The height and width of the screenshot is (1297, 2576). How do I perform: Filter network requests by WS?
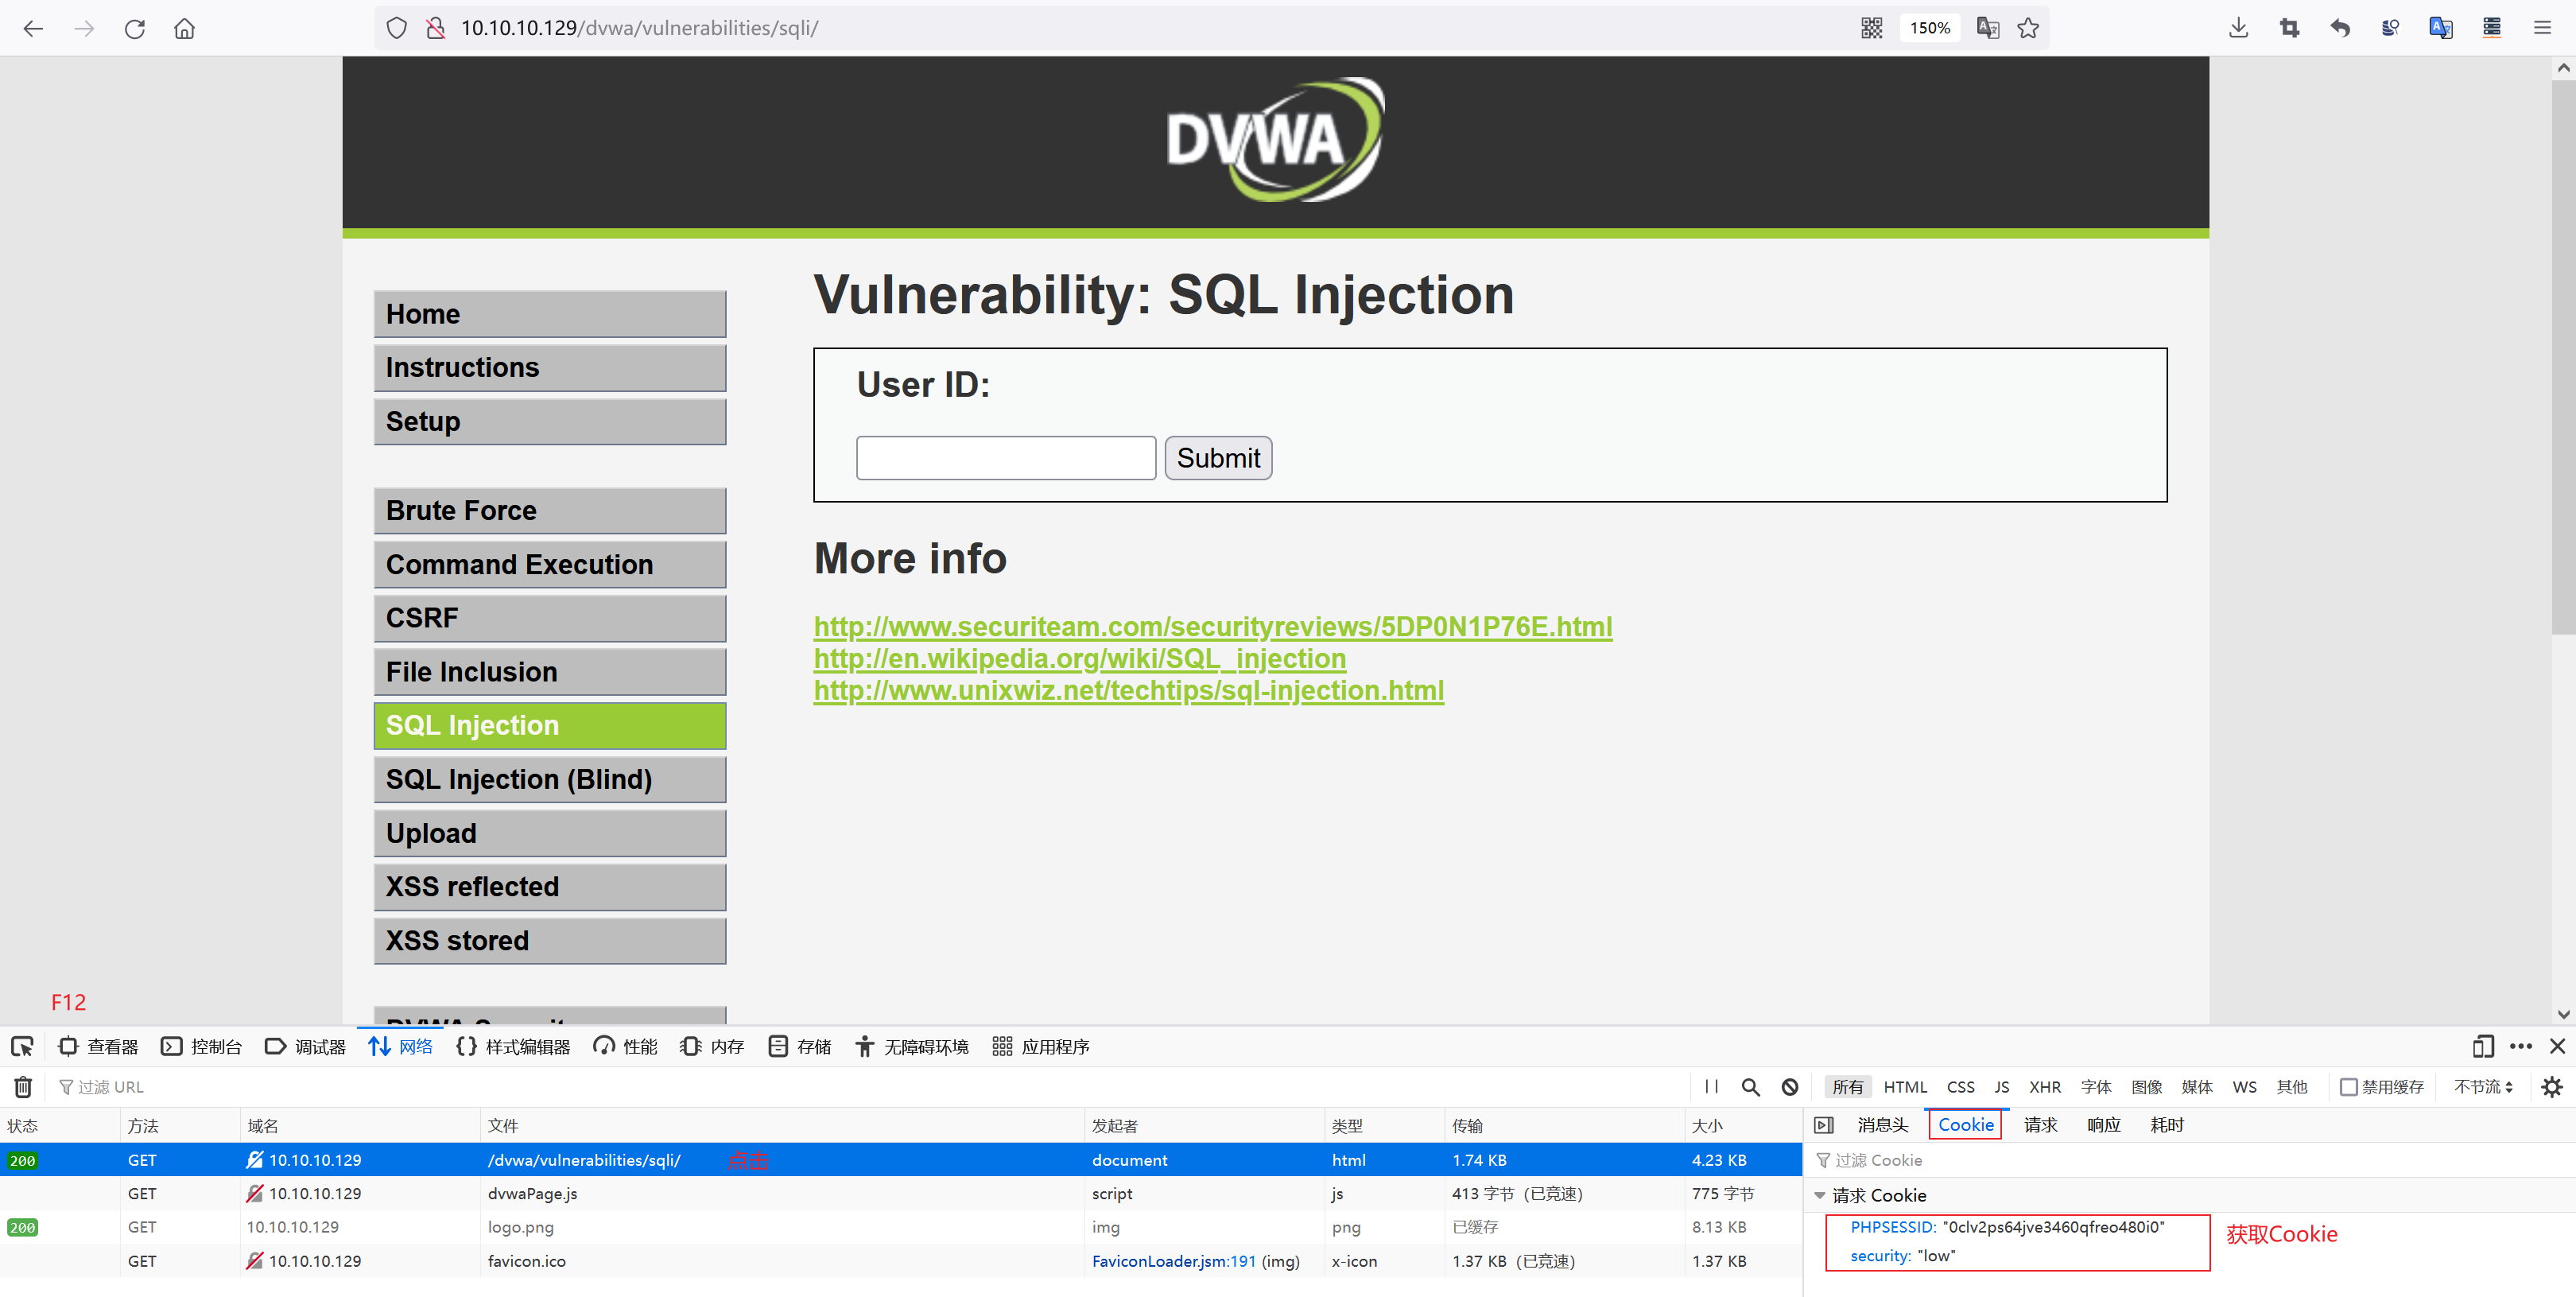(2244, 1087)
